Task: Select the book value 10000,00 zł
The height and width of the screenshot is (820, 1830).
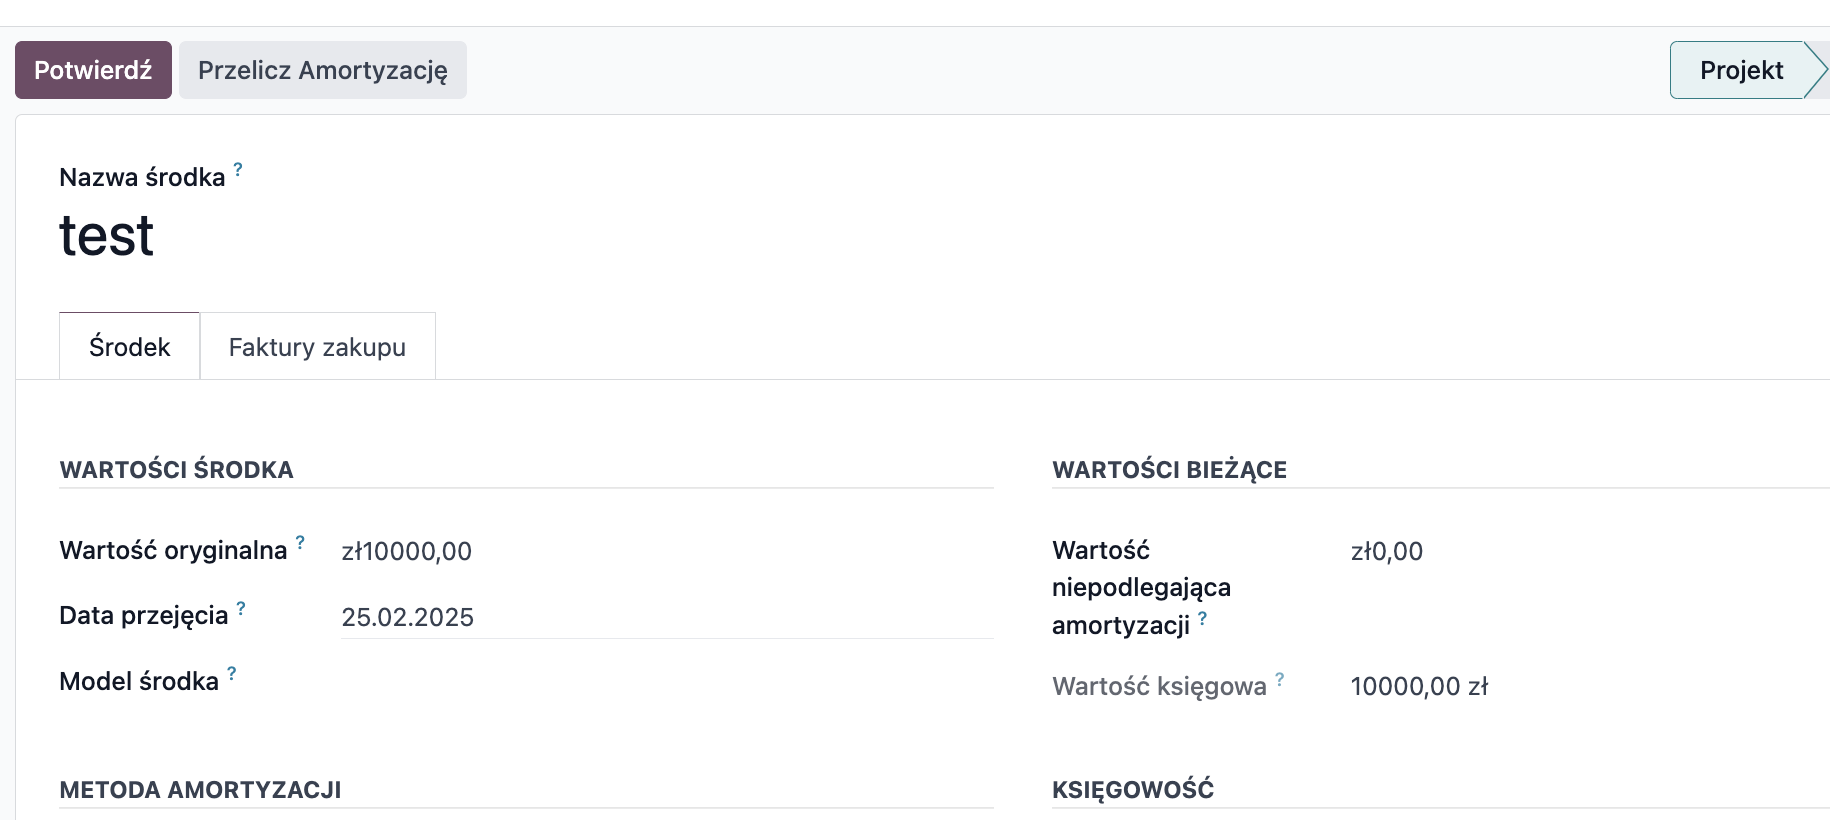Action: click(x=1419, y=686)
